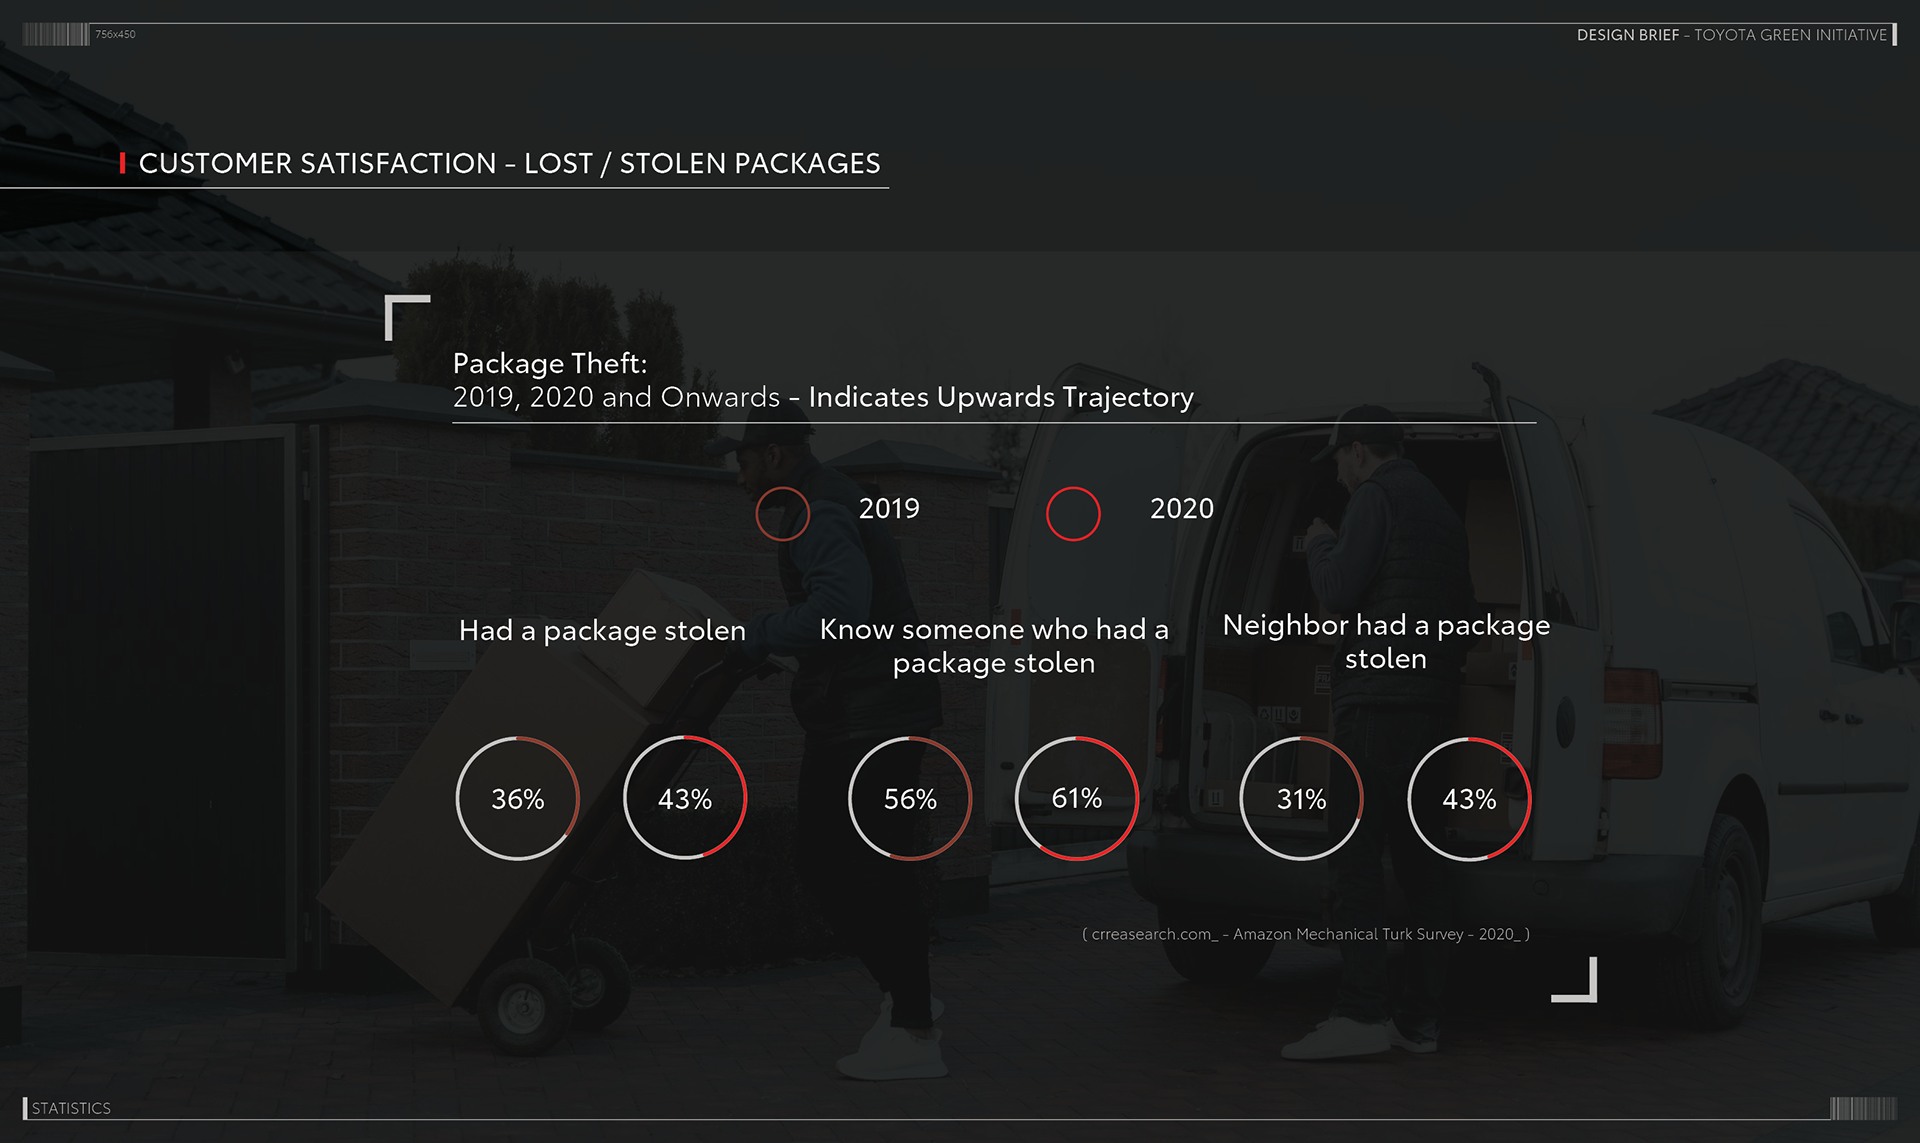The width and height of the screenshot is (1920, 1143).
Task: Click the 756x450 dimension label
Action: tap(115, 34)
